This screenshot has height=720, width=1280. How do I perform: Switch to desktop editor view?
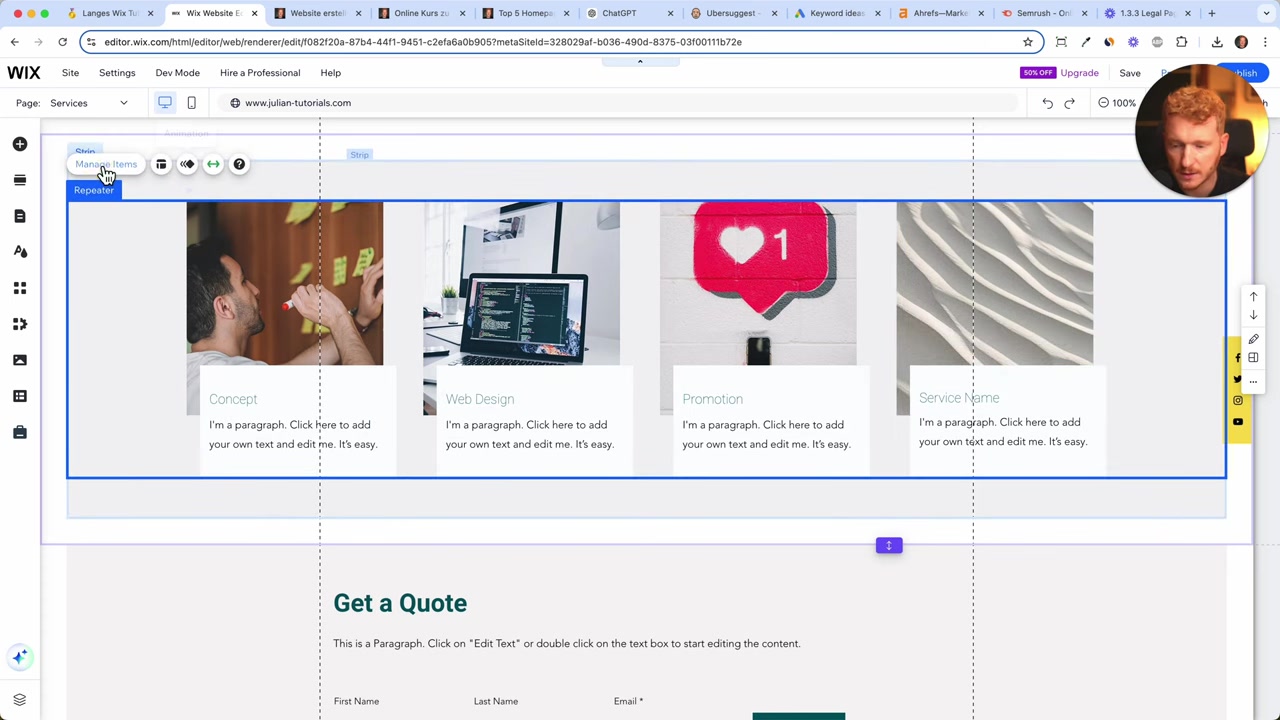pyautogui.click(x=165, y=102)
